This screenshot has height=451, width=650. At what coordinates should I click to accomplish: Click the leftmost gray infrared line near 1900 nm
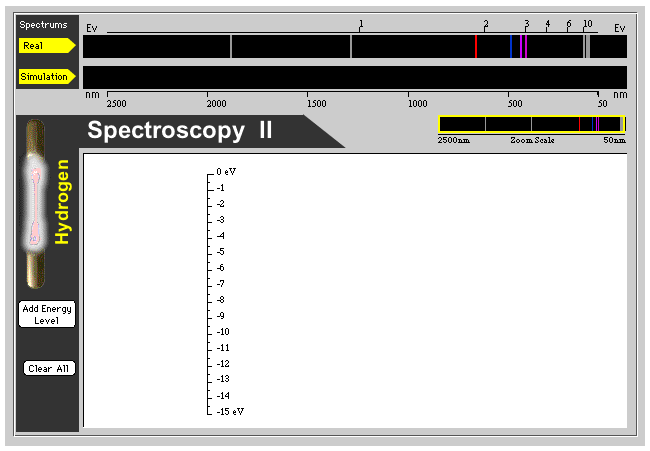click(x=231, y=46)
